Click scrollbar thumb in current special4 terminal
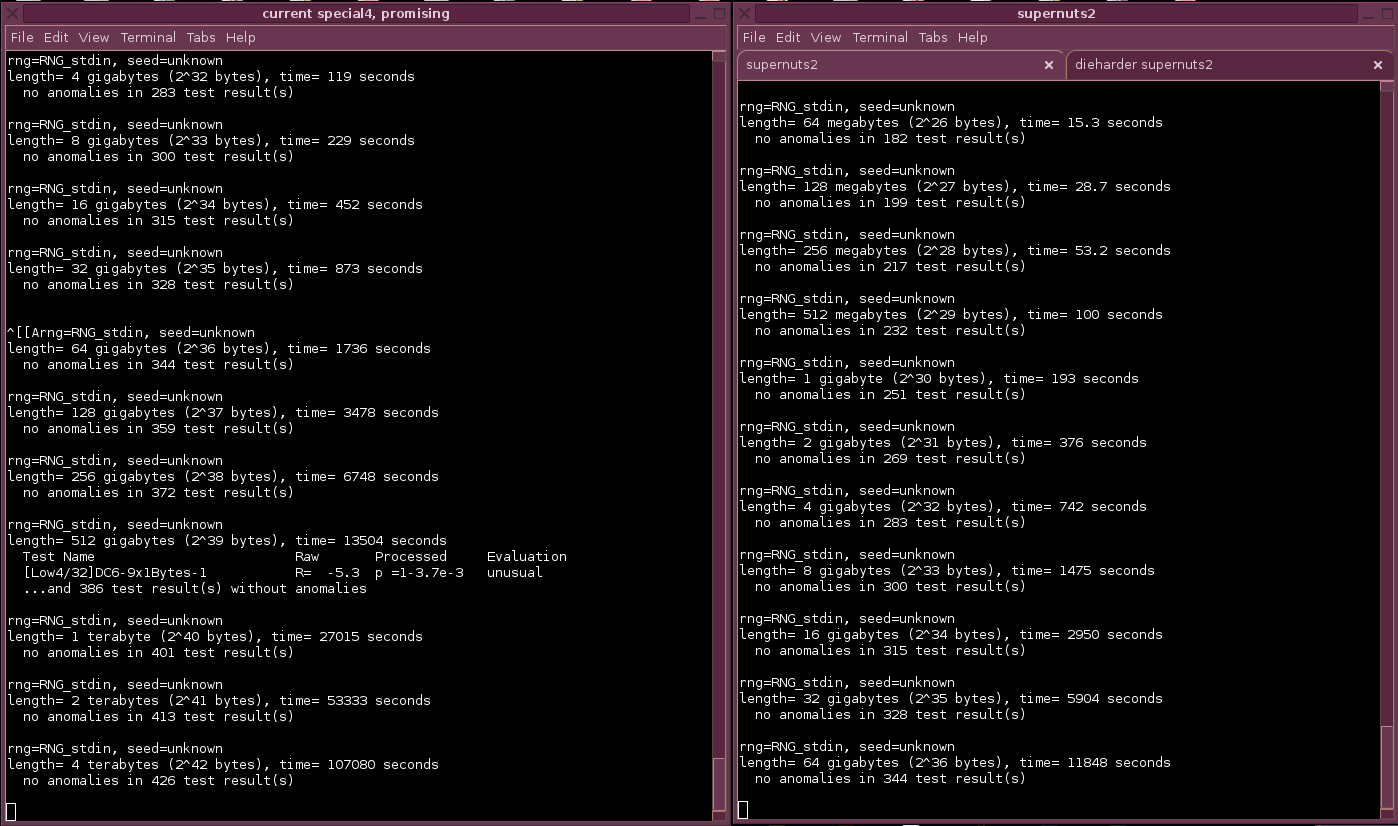The image size is (1398, 826). 719,782
